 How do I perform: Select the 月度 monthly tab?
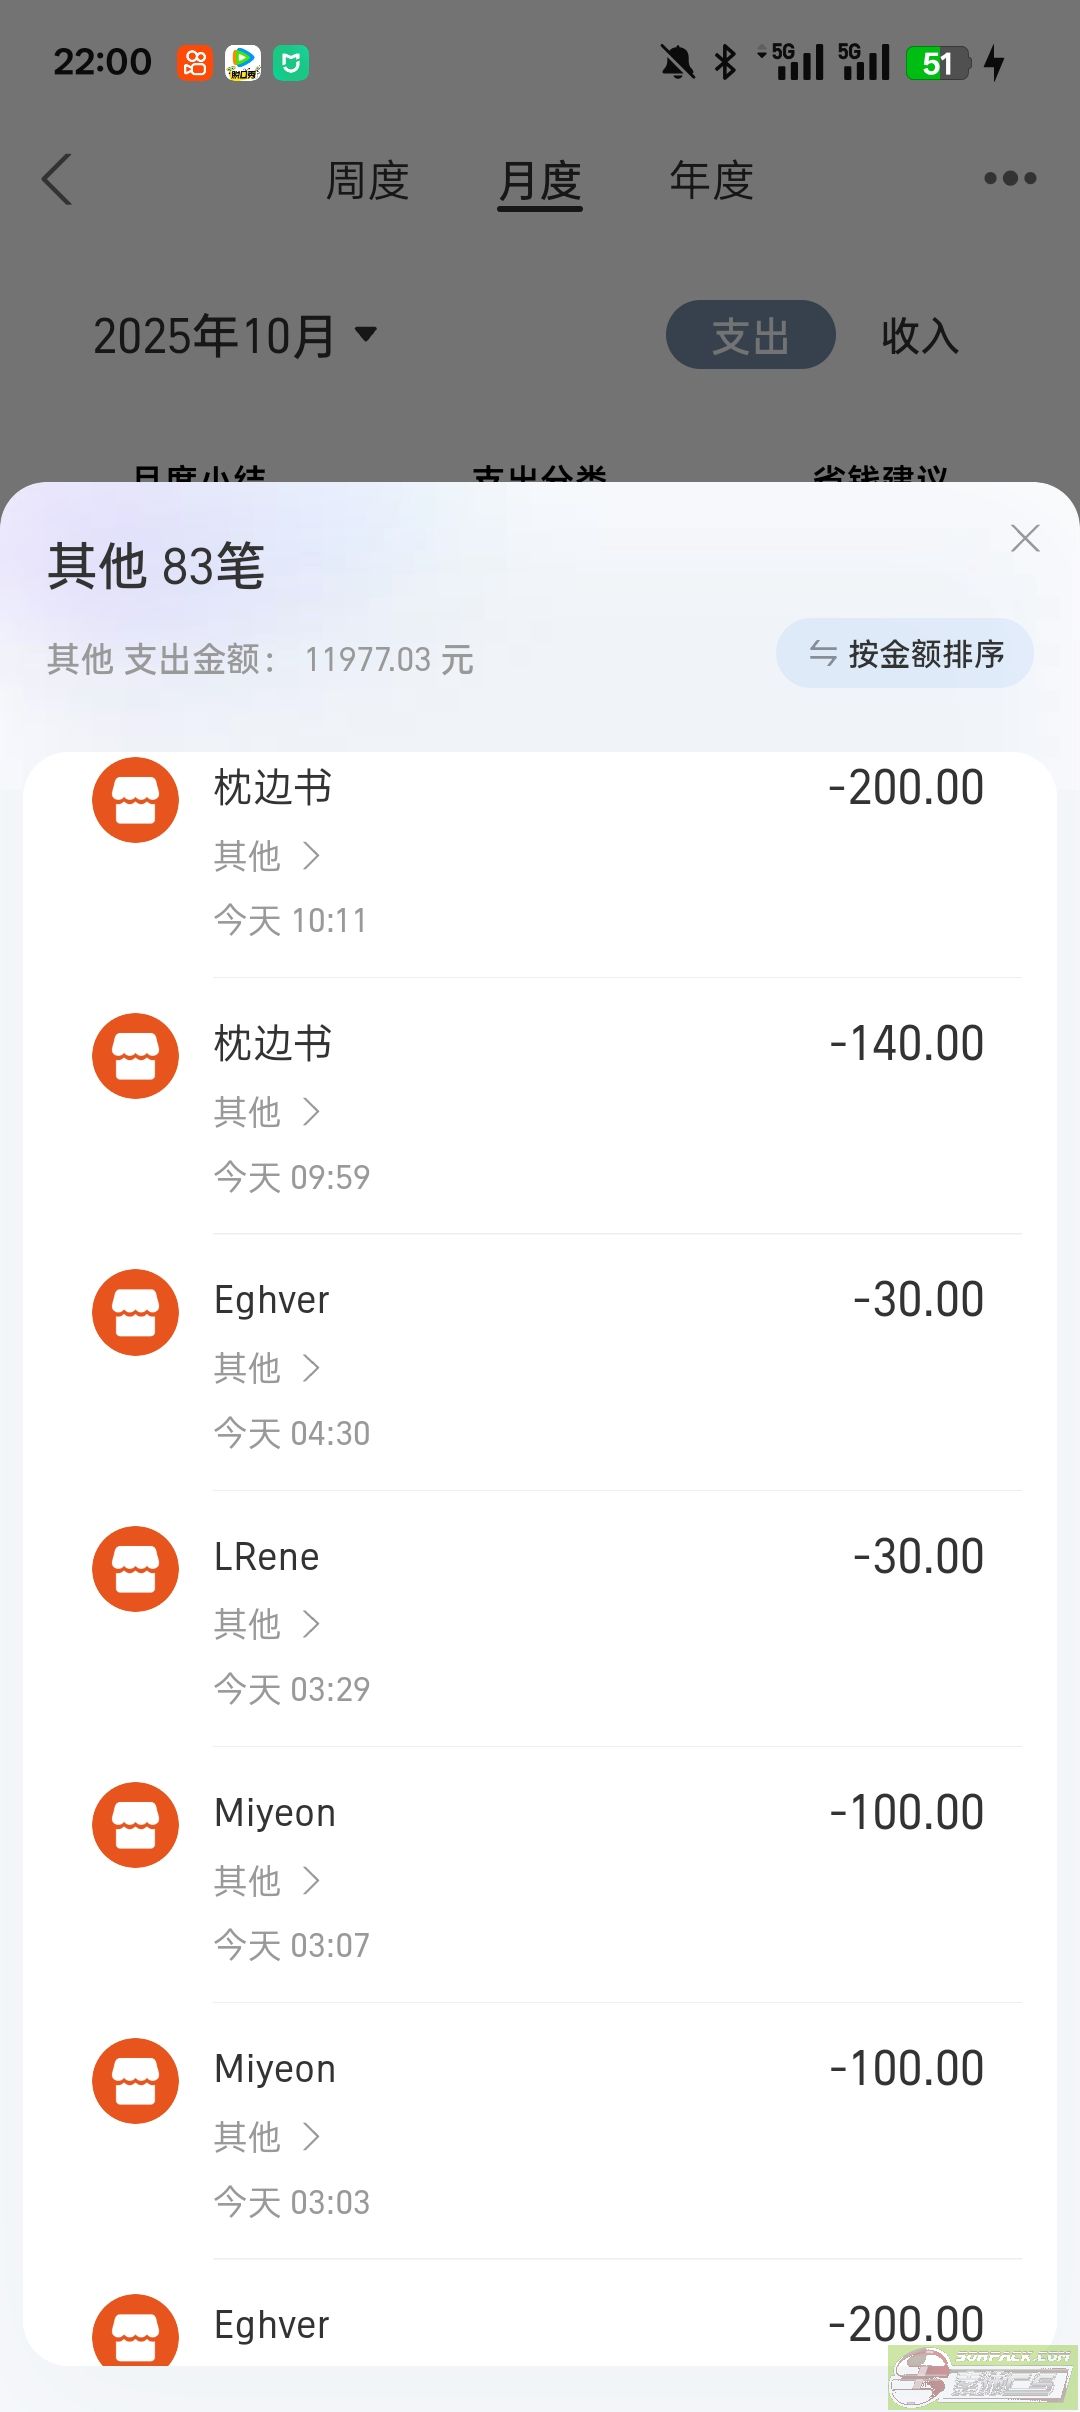coord(540,181)
